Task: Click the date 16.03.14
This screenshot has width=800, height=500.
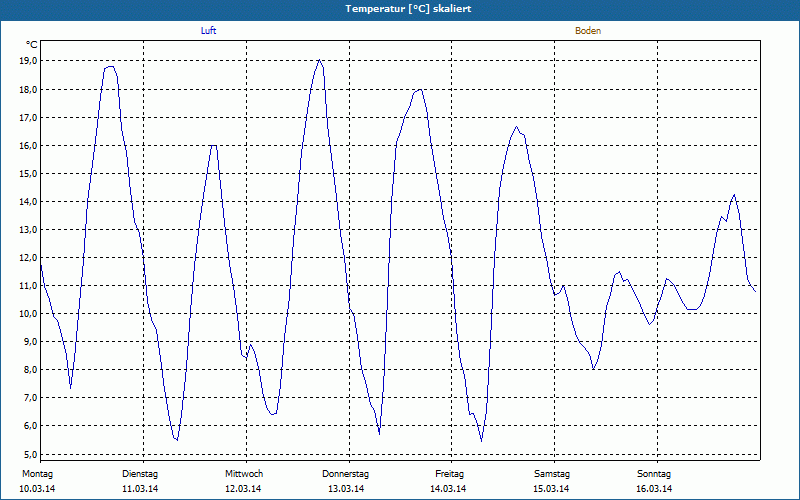Action: click(654, 489)
